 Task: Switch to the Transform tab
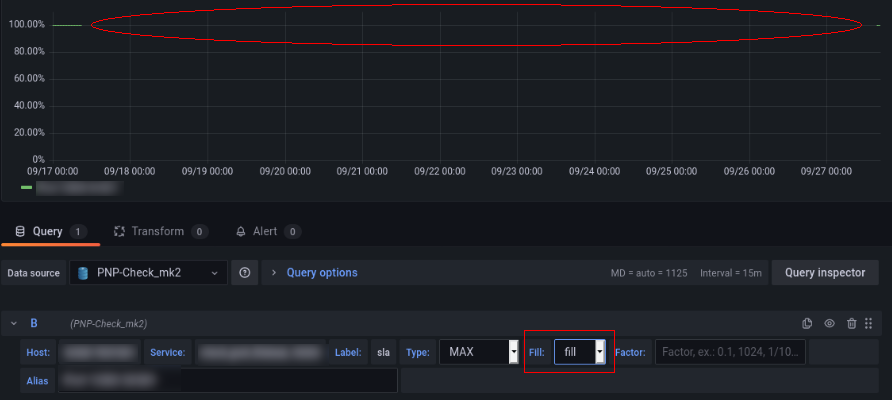pyautogui.click(x=158, y=231)
